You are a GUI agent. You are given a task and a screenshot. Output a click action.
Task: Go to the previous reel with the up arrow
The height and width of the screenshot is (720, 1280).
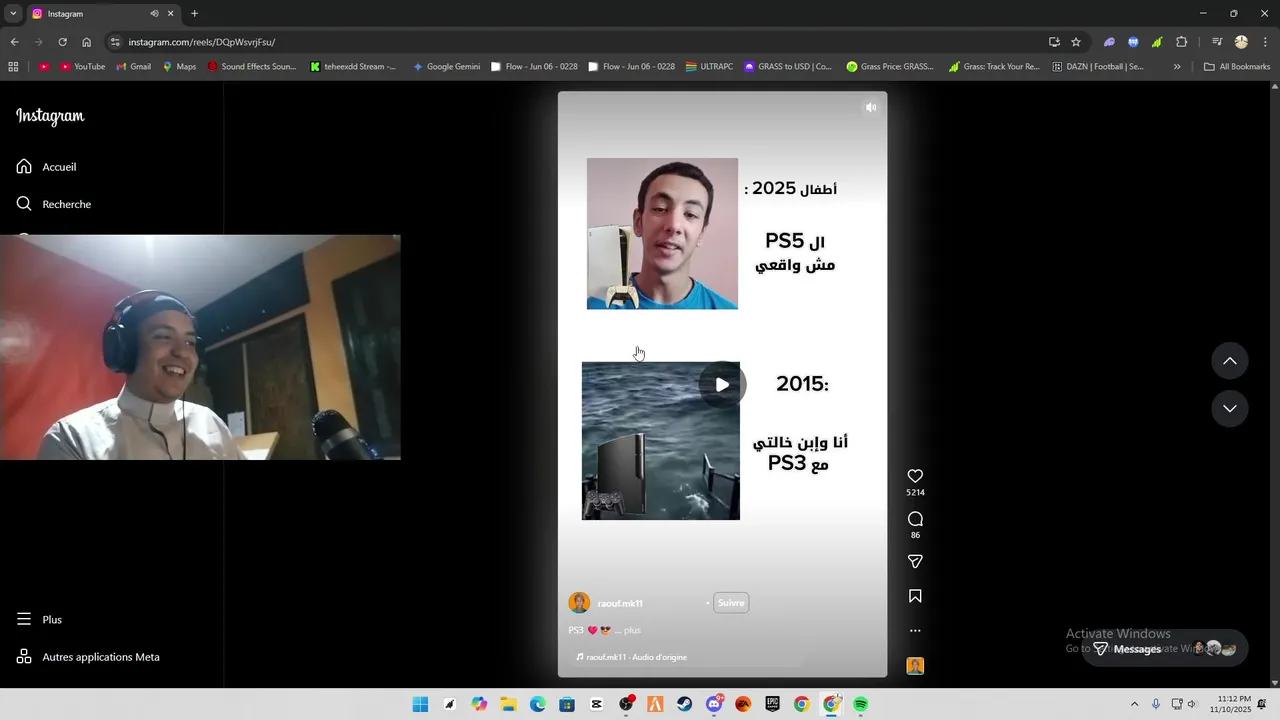coord(1230,361)
